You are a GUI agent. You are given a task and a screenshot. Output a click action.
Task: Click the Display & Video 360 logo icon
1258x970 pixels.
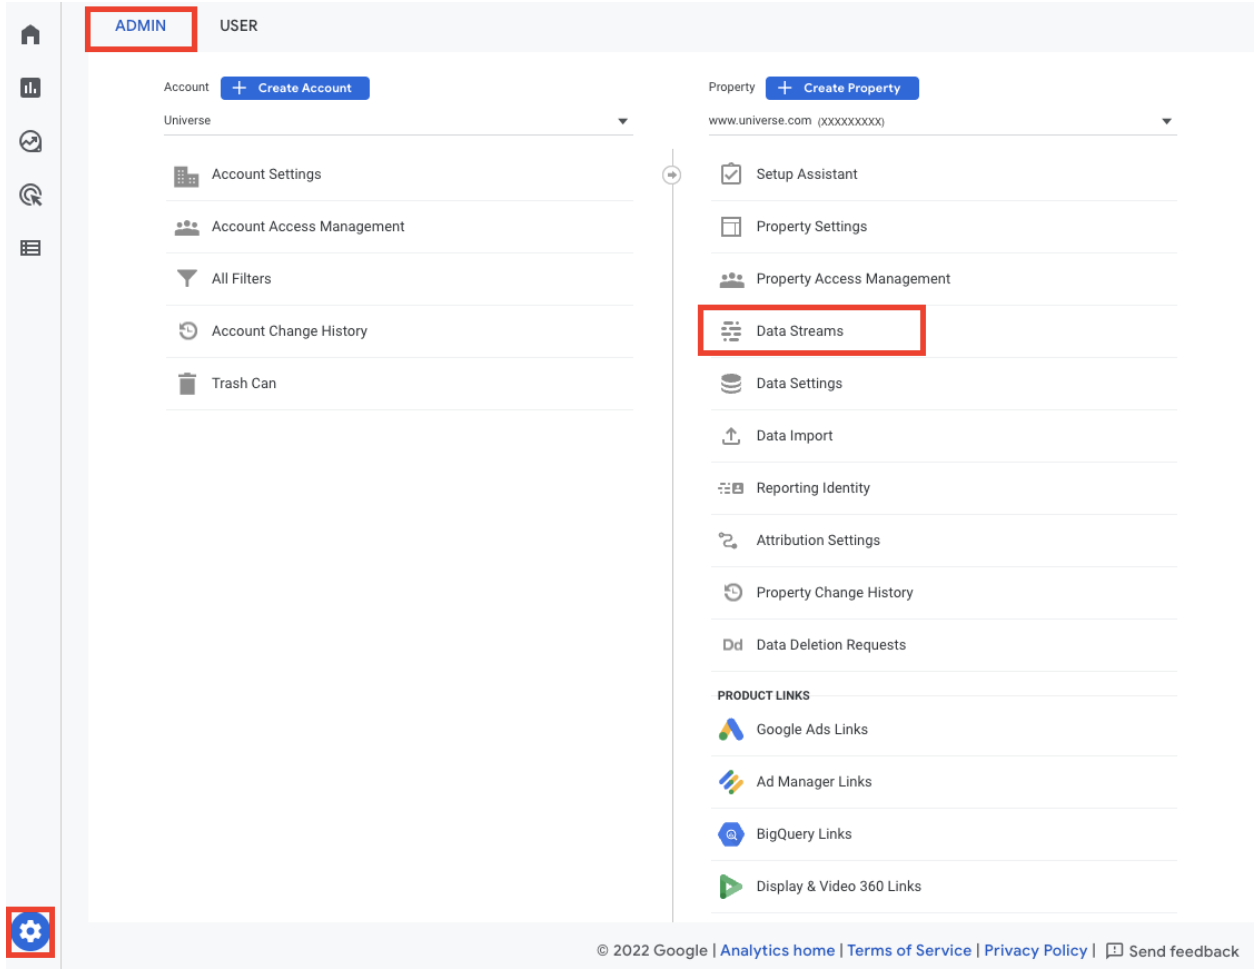point(731,886)
